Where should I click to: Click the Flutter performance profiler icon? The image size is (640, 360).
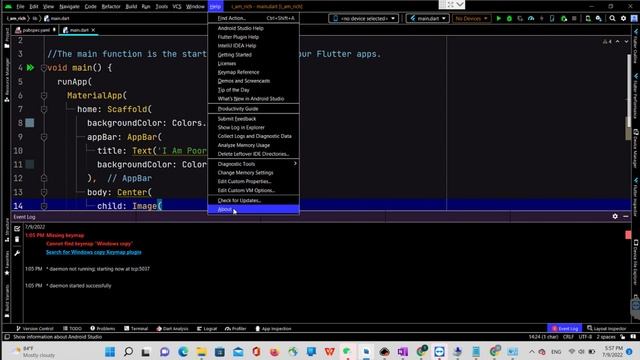coord(531,18)
